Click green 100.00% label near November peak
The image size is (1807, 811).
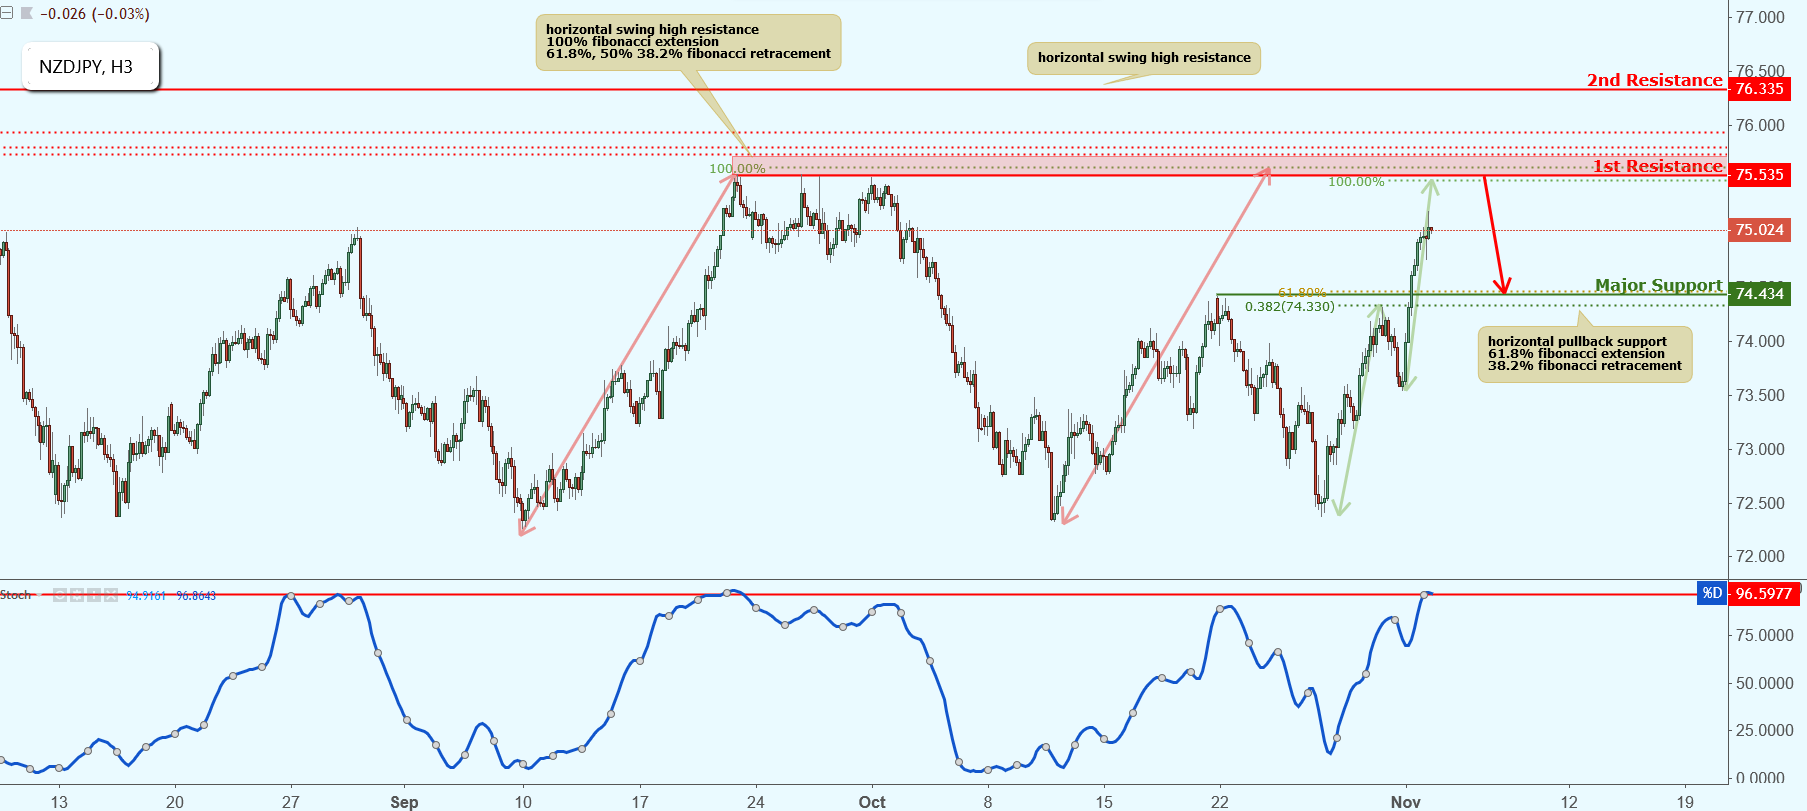tap(1356, 181)
